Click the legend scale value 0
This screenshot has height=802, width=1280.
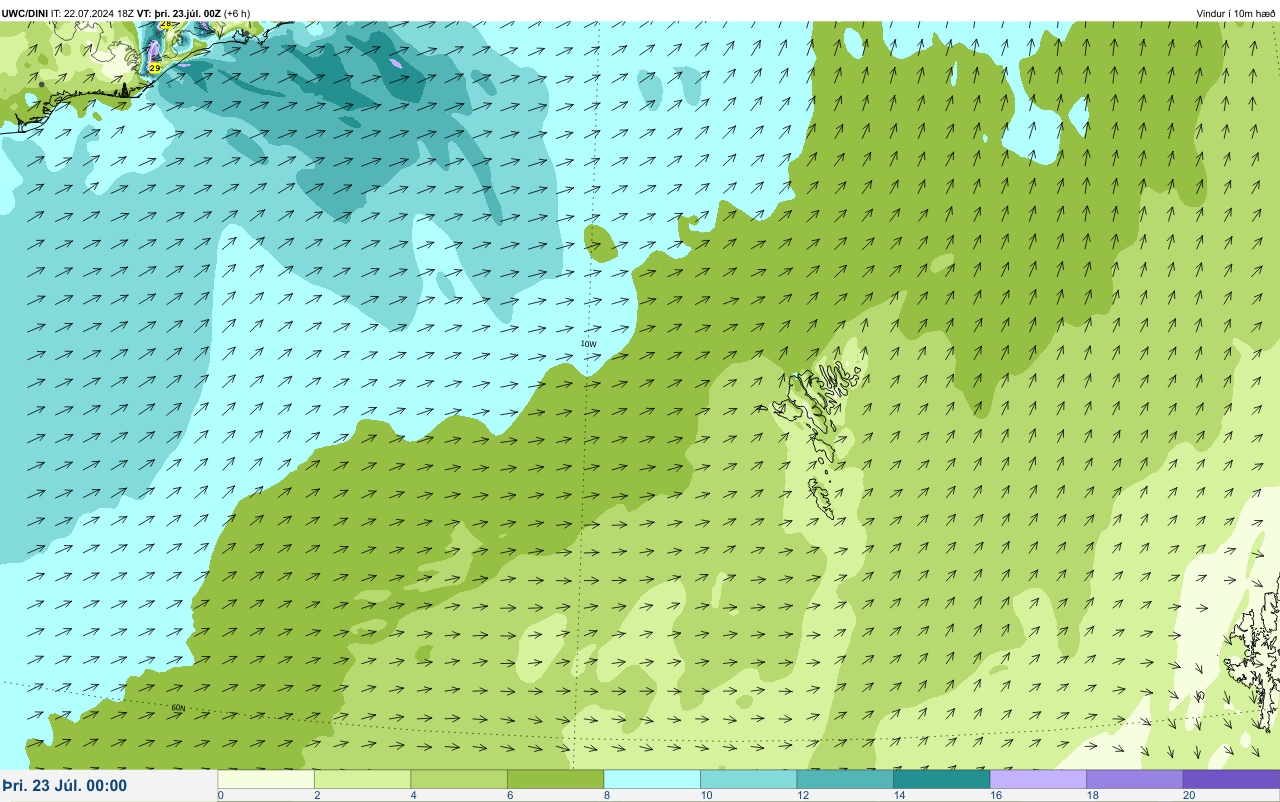[220, 796]
